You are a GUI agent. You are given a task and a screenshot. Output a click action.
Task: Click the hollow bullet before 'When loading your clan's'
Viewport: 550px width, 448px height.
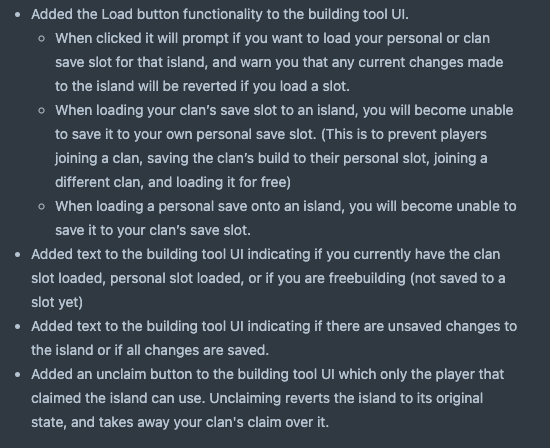pos(41,111)
